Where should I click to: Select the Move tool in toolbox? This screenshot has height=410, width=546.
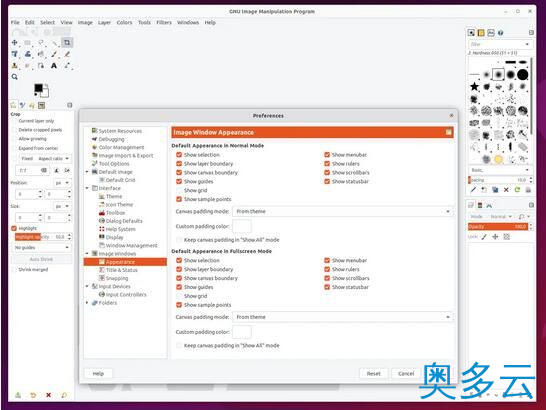tap(15, 42)
